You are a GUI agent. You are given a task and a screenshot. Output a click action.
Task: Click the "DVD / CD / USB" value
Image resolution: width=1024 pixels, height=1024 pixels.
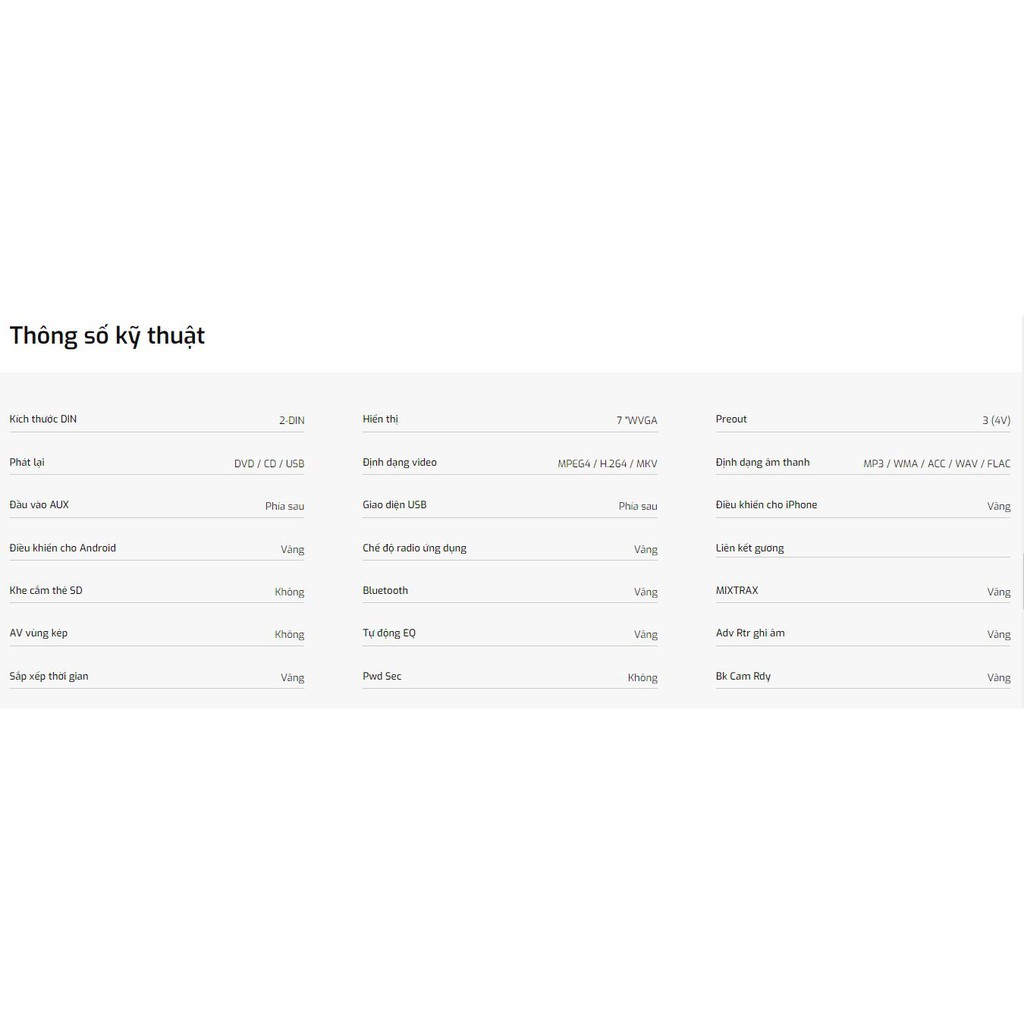coord(269,464)
